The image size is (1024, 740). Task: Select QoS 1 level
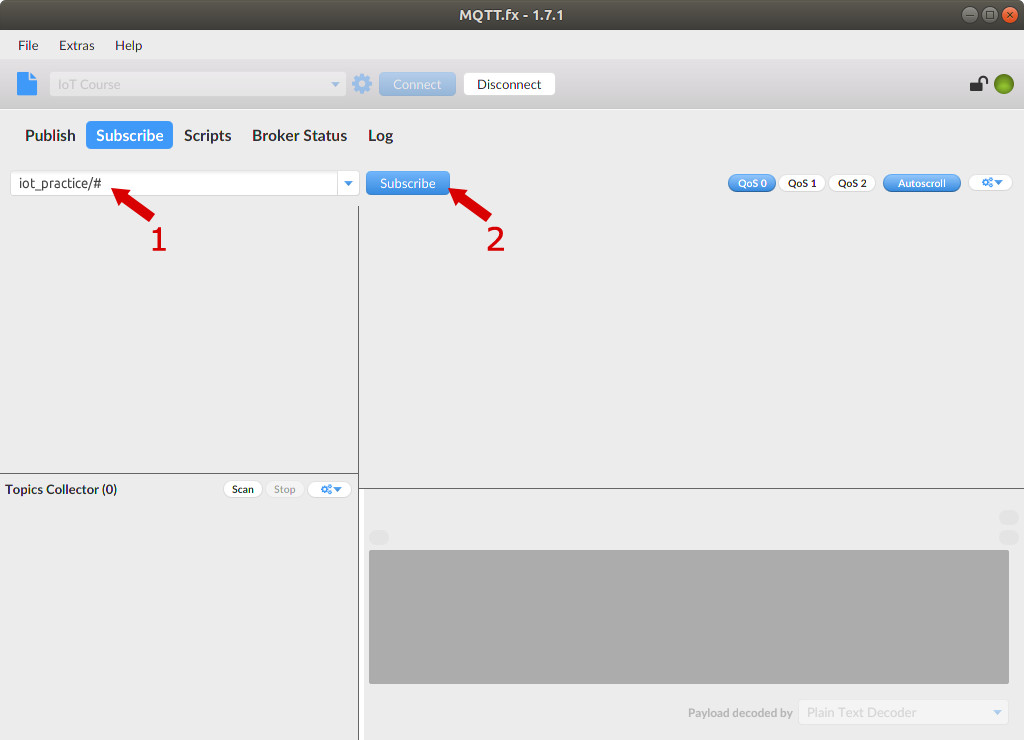[x=802, y=184]
